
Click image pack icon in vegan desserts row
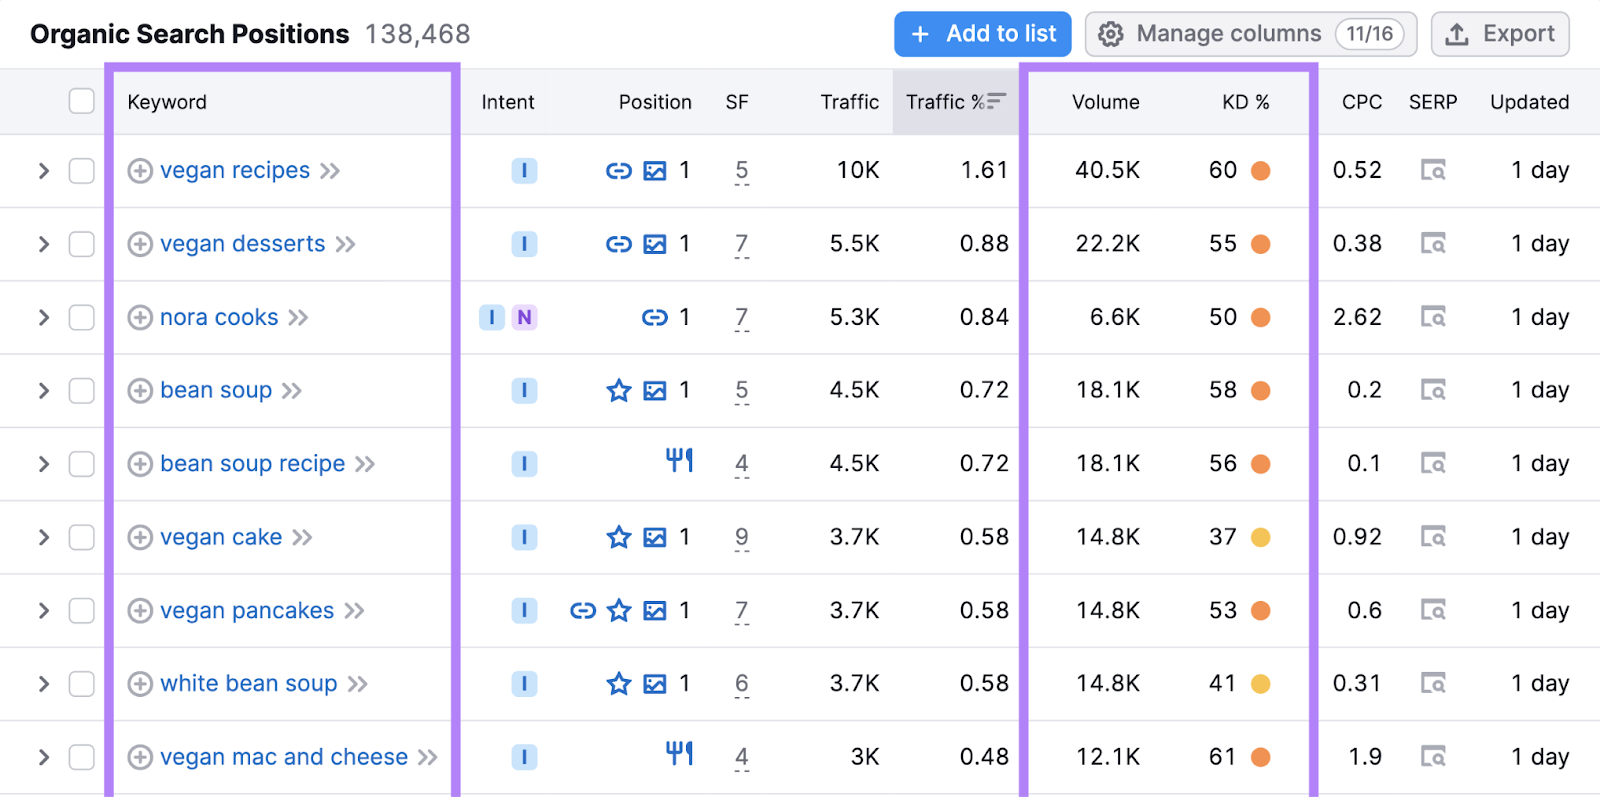point(655,244)
